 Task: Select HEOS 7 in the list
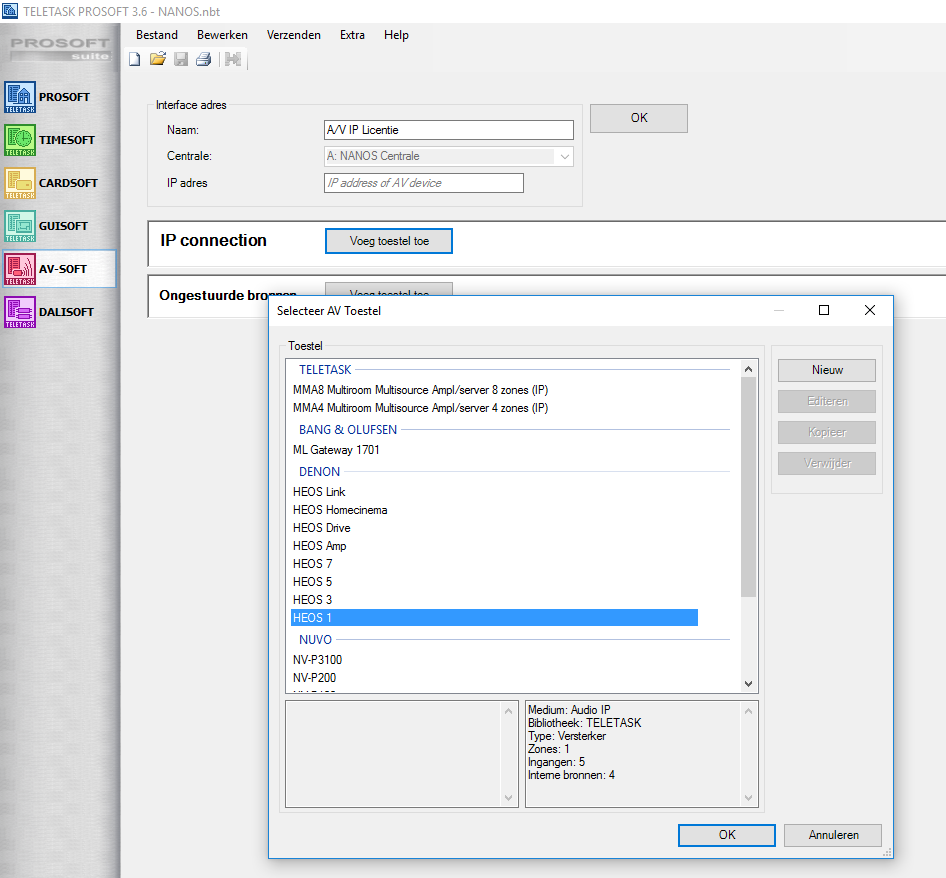pyautogui.click(x=313, y=564)
